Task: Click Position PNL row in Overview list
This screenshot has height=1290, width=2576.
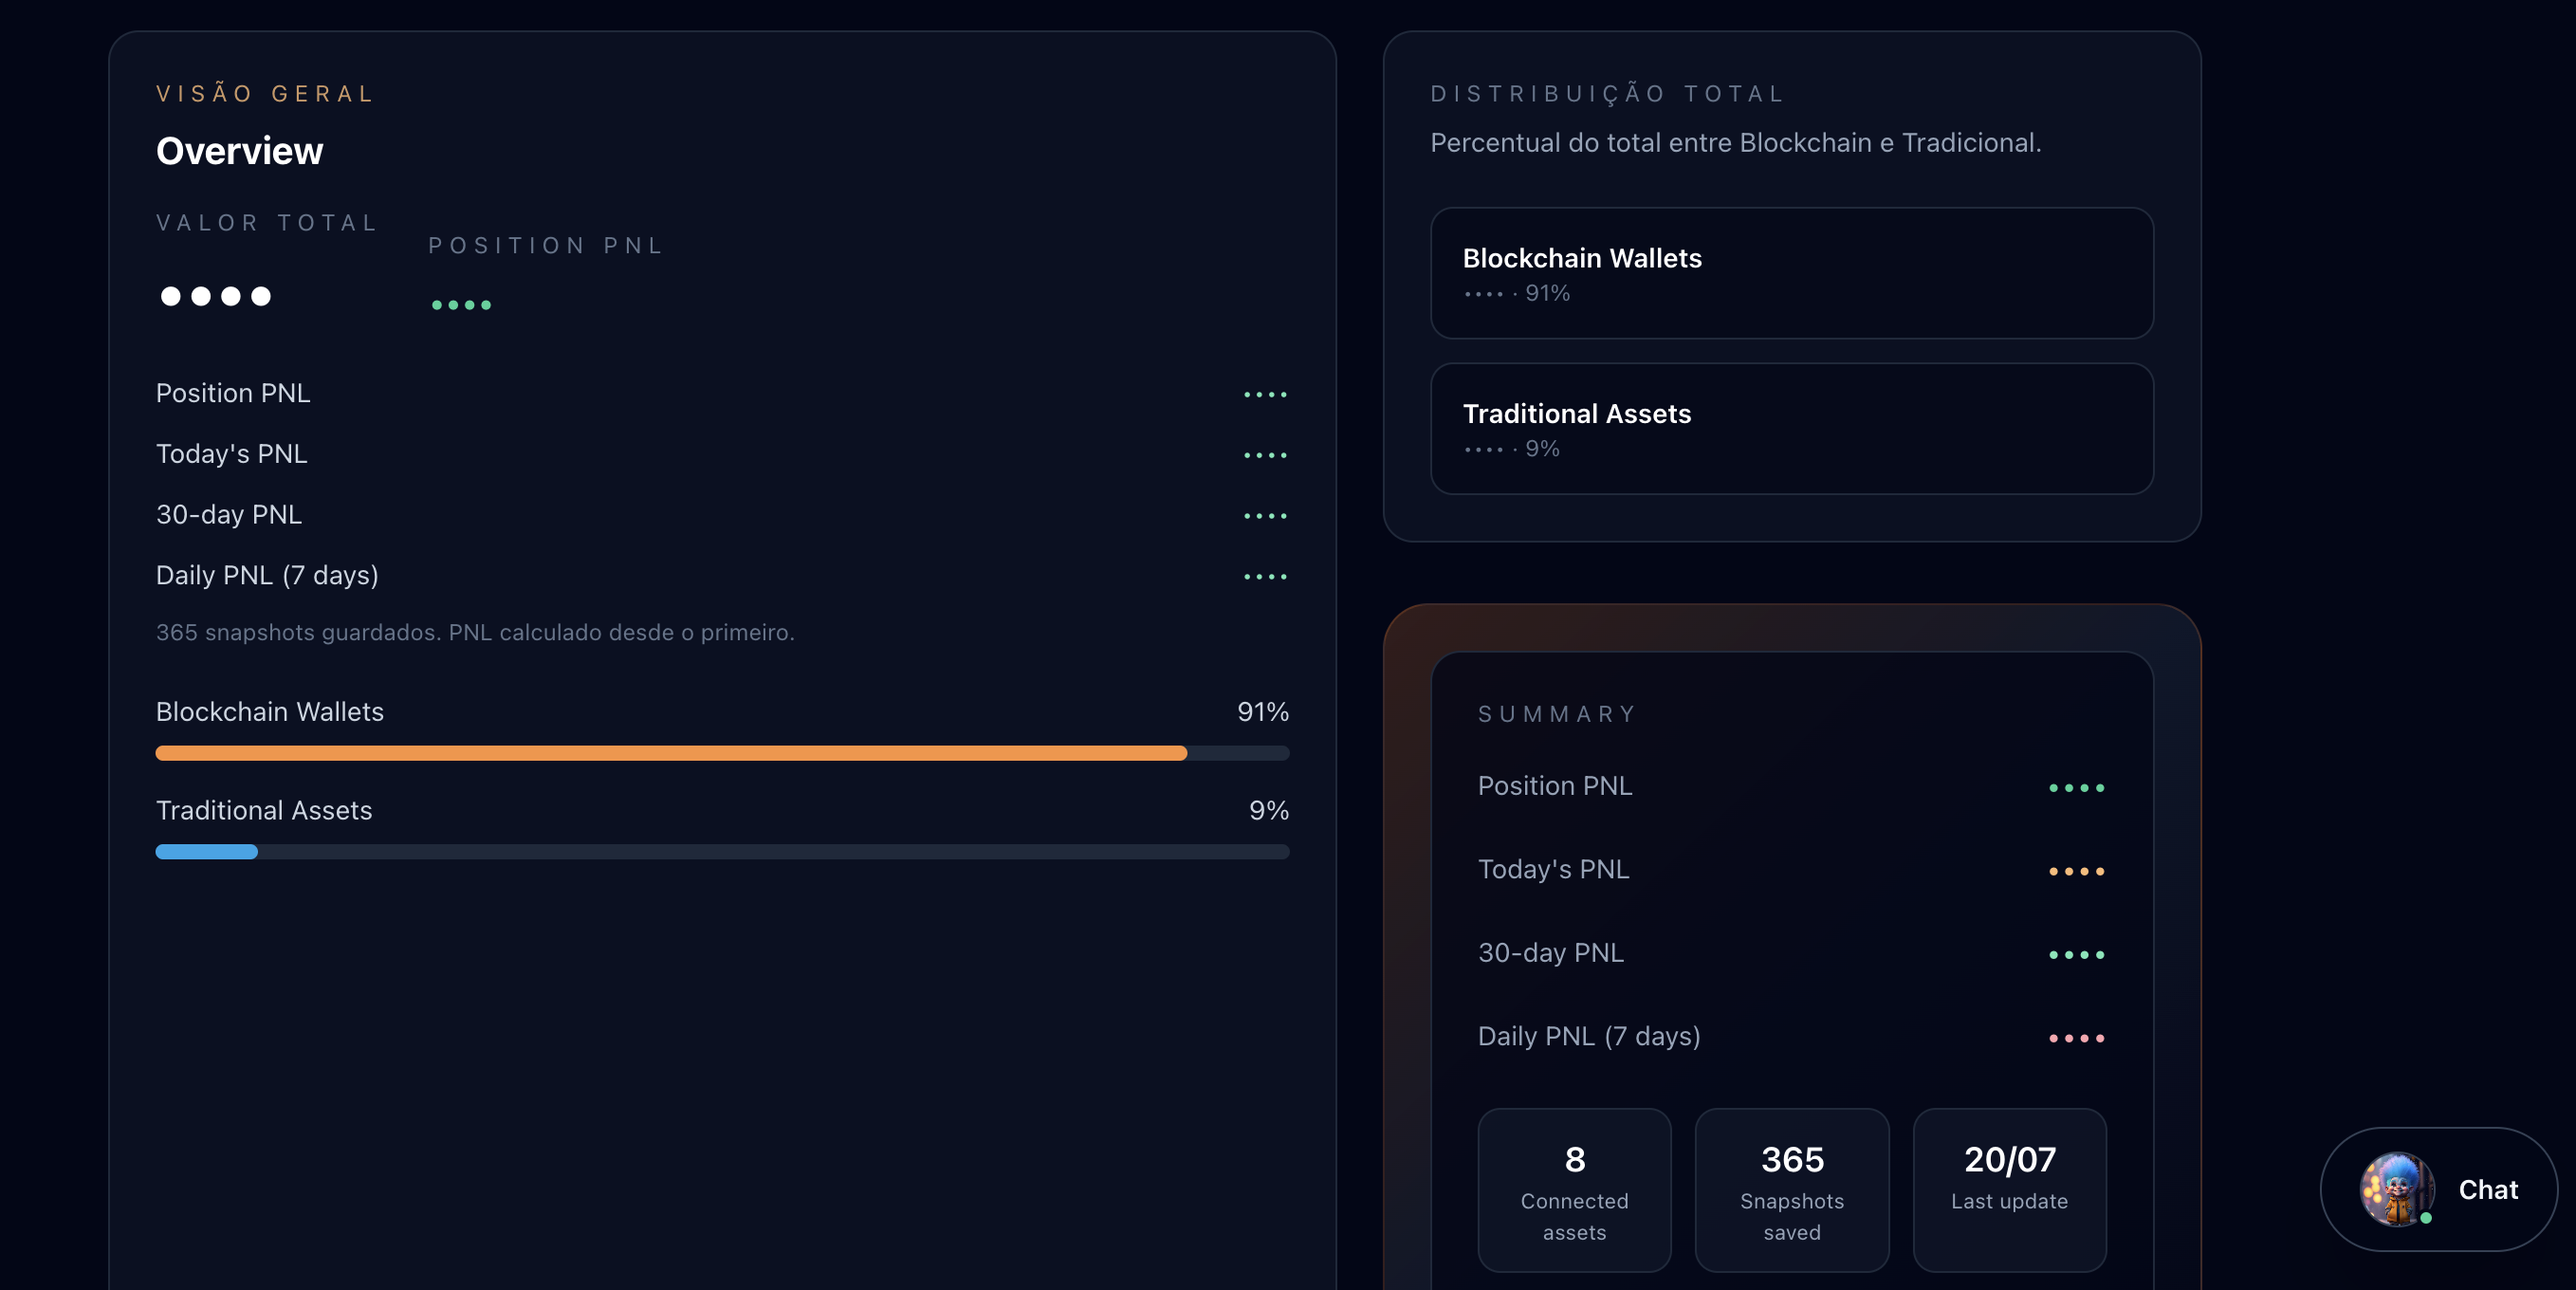Action: click(x=722, y=394)
